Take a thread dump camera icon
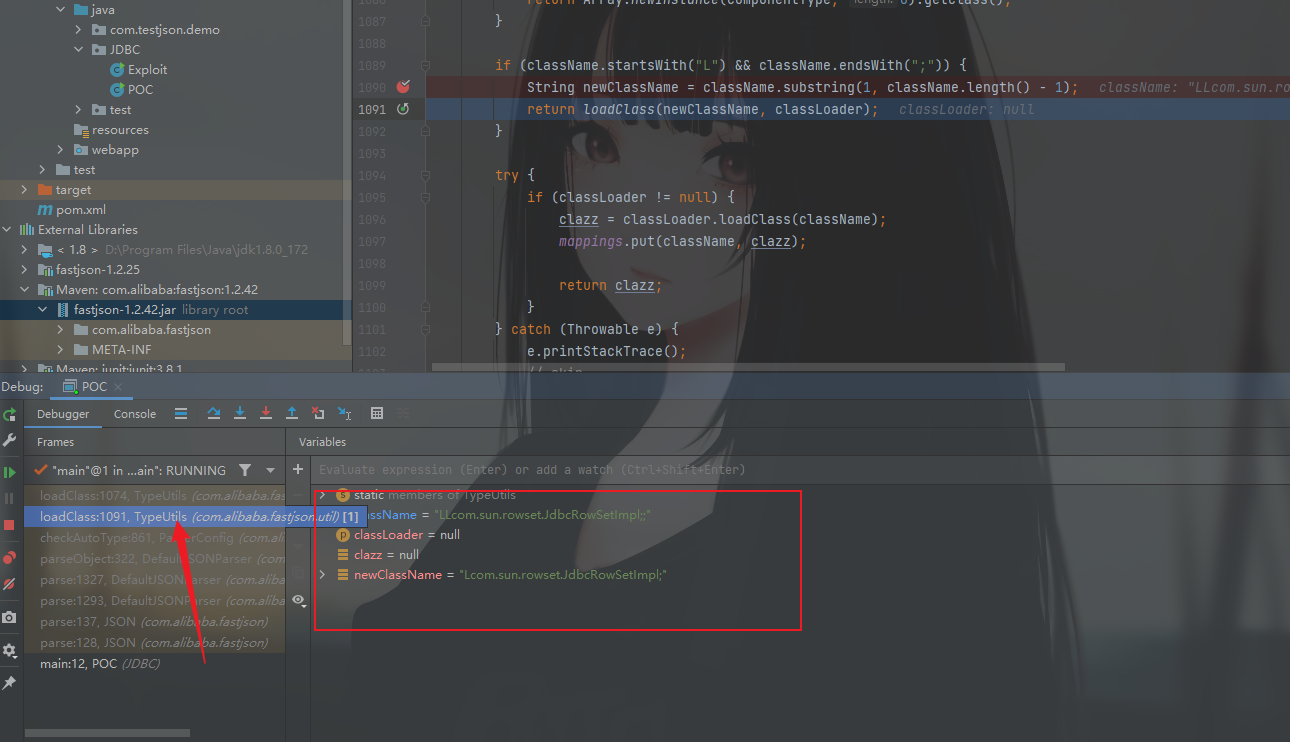The image size is (1290, 742). [x=9, y=618]
